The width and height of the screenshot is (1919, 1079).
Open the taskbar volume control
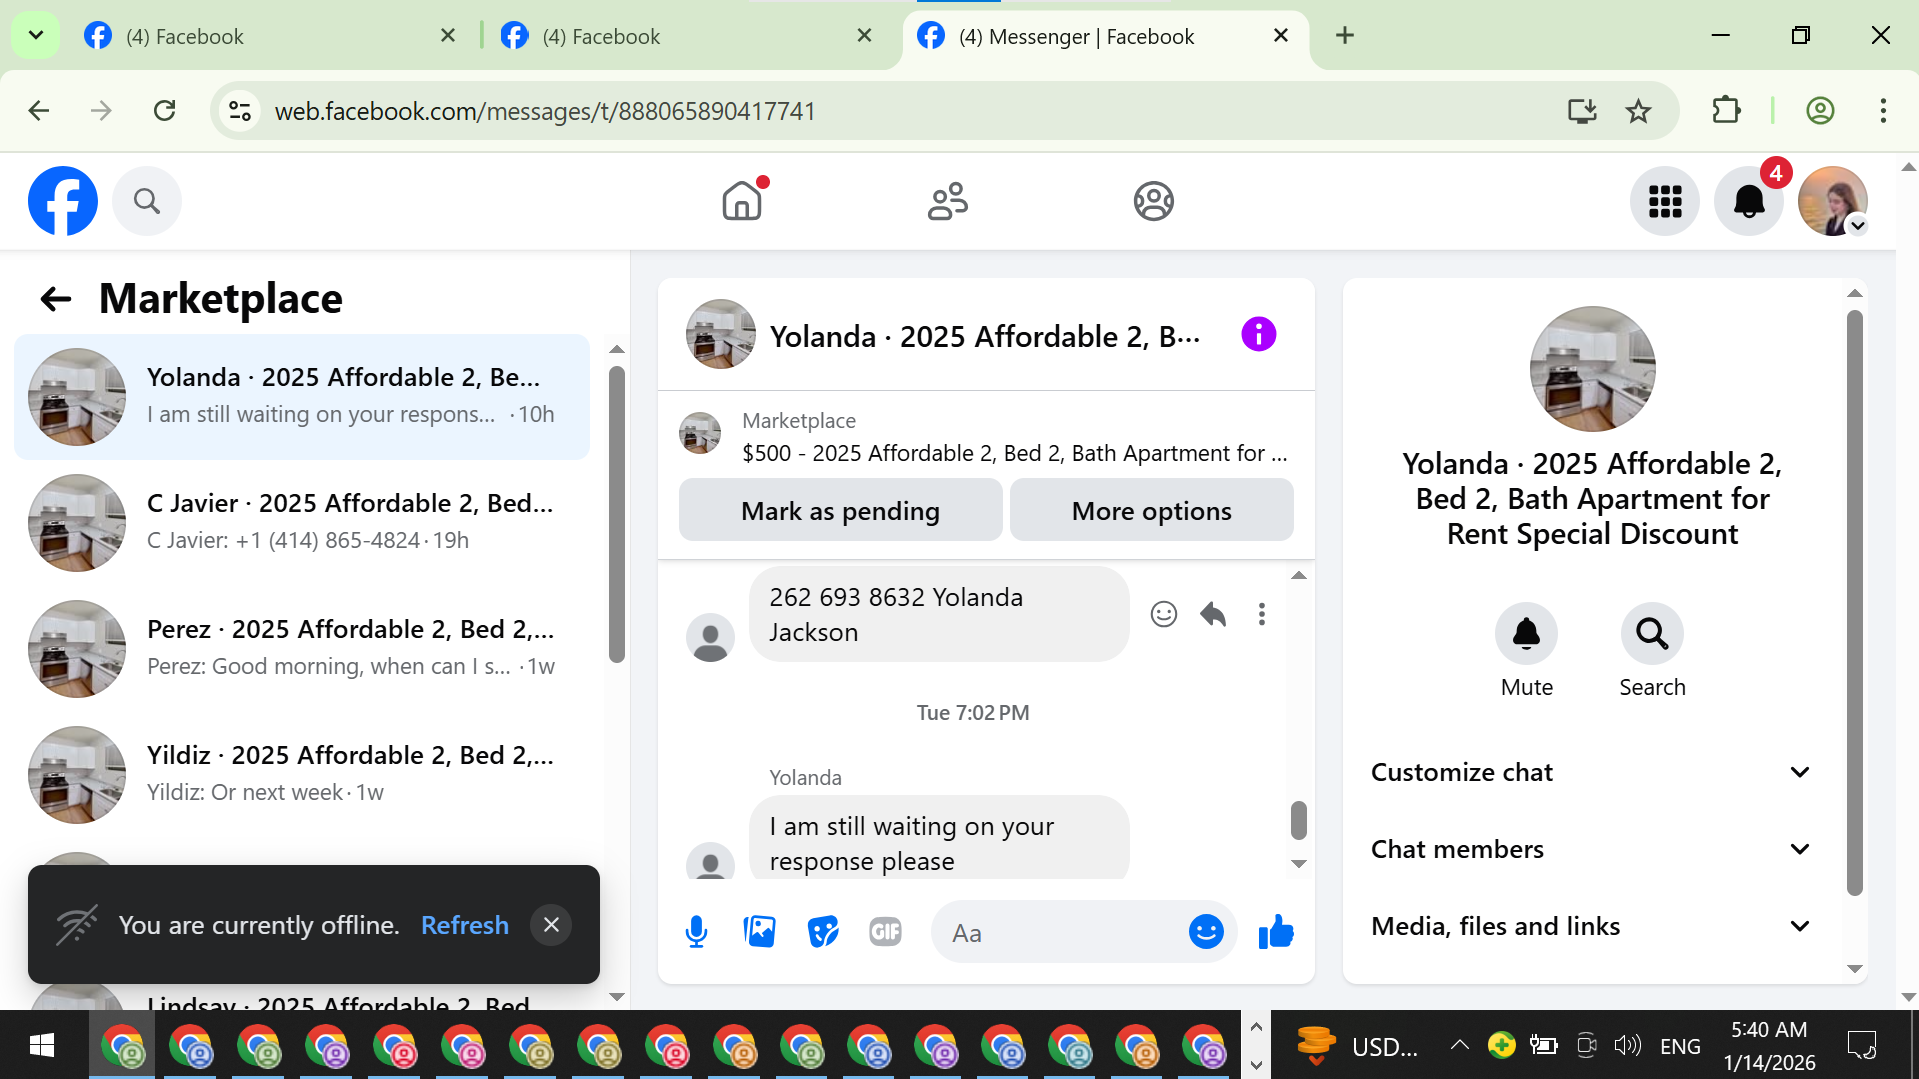(1627, 1045)
